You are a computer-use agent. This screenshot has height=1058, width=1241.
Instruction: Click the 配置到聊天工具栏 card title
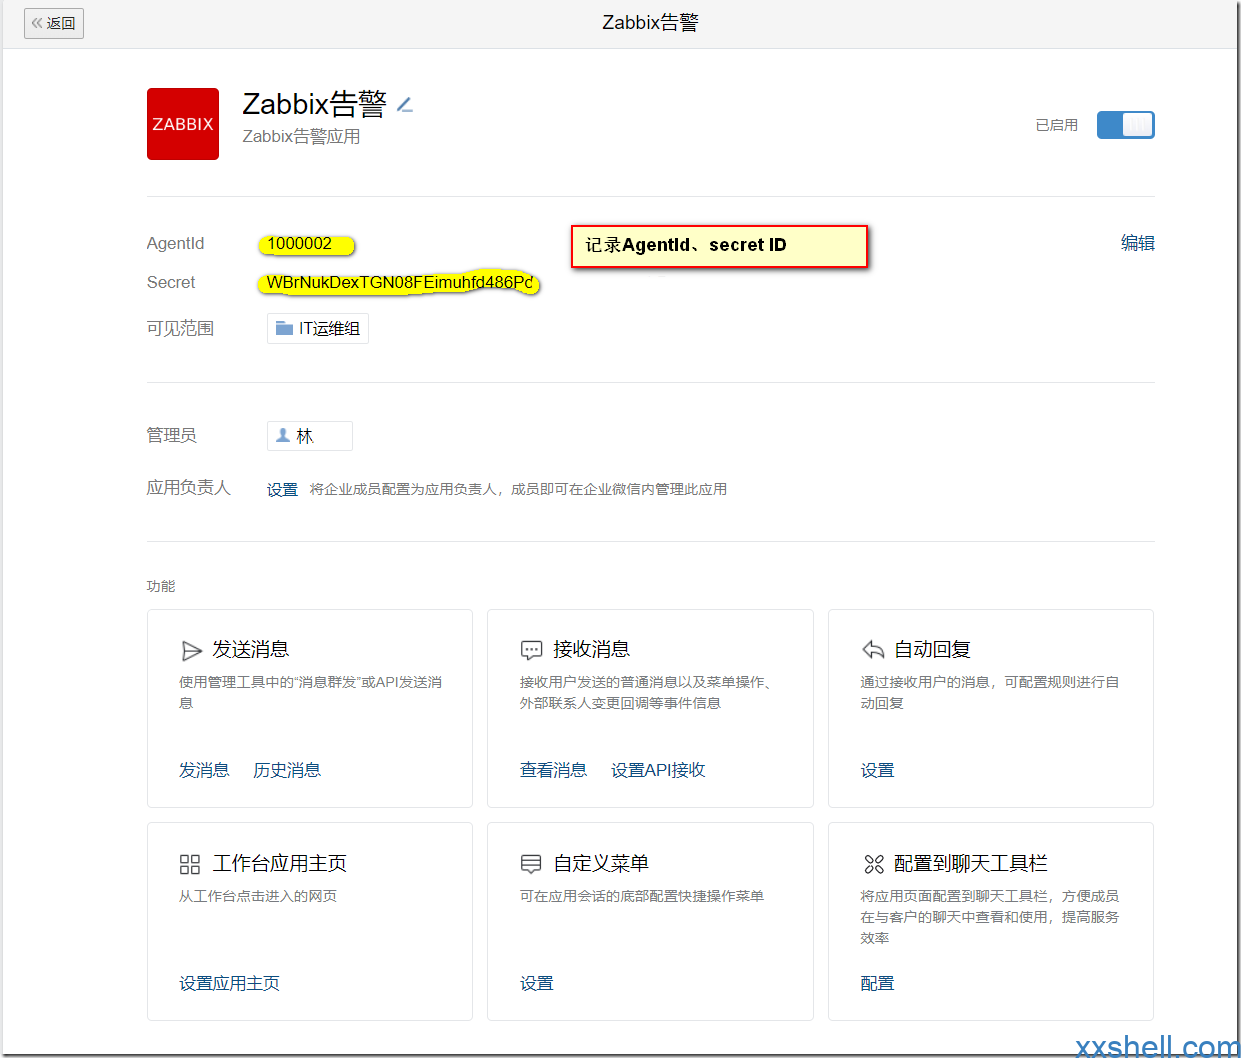tap(971, 864)
